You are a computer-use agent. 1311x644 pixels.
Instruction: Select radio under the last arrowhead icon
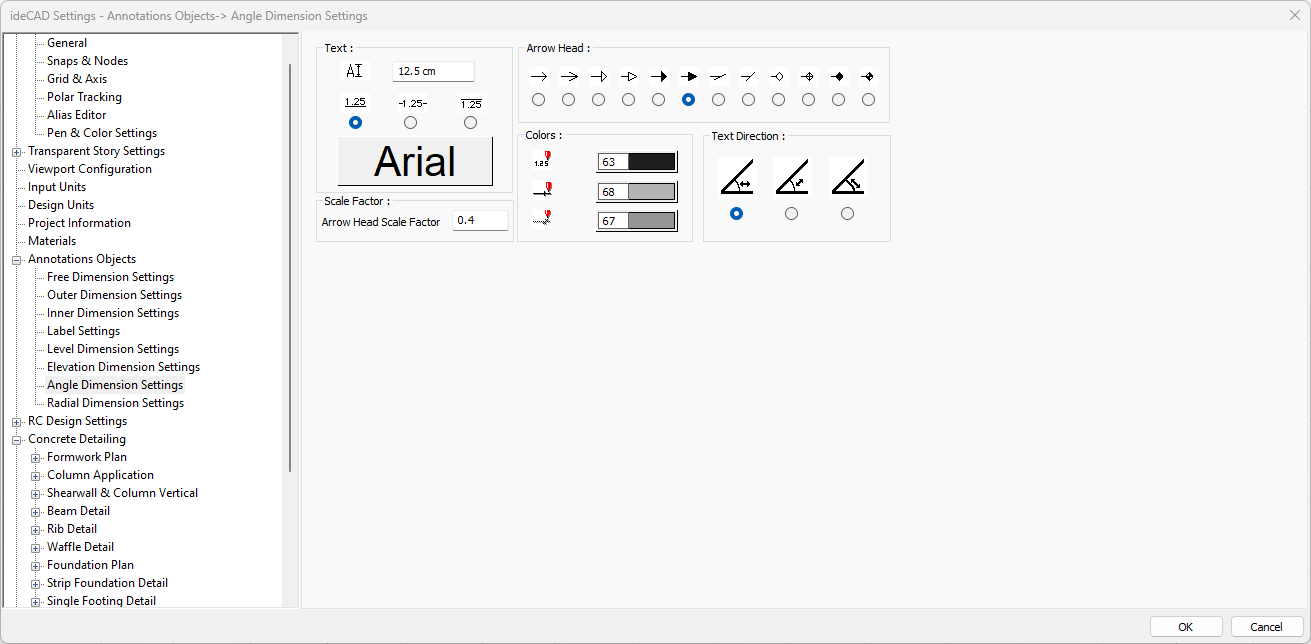tap(869, 99)
